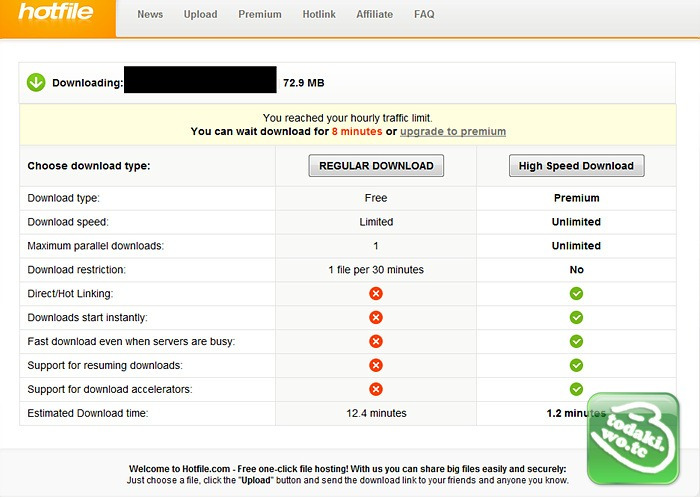This screenshot has height=497, width=700.
Task: Click green check for resuming downloads support
Action: point(576,365)
